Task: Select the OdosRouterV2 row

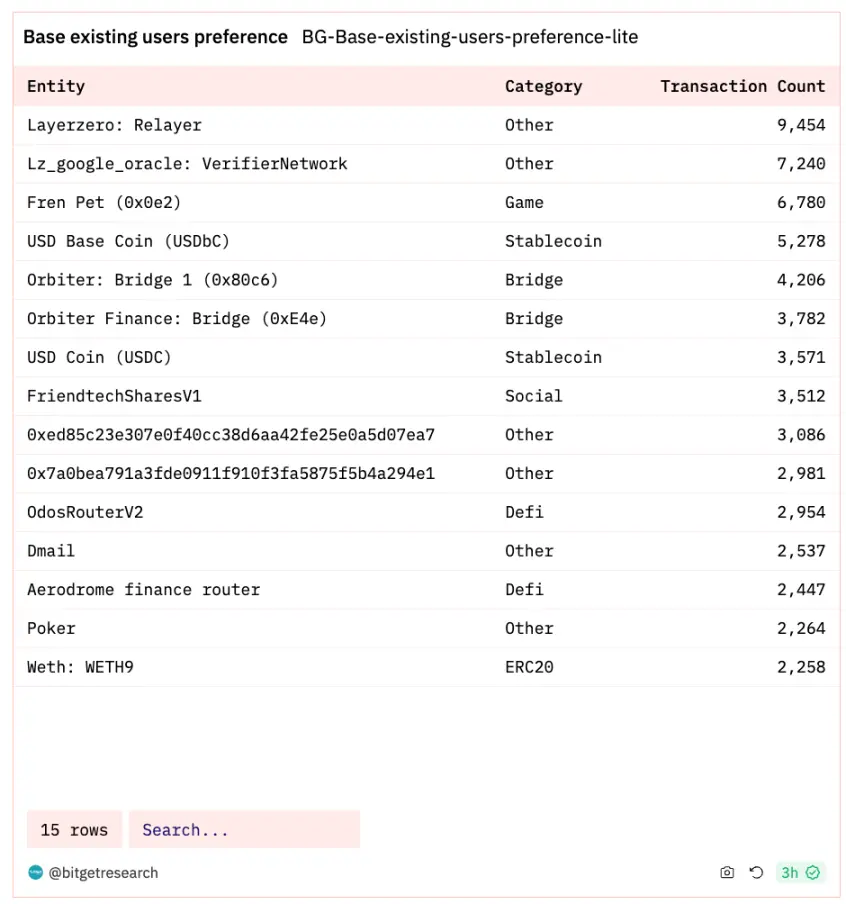Action: (427, 512)
